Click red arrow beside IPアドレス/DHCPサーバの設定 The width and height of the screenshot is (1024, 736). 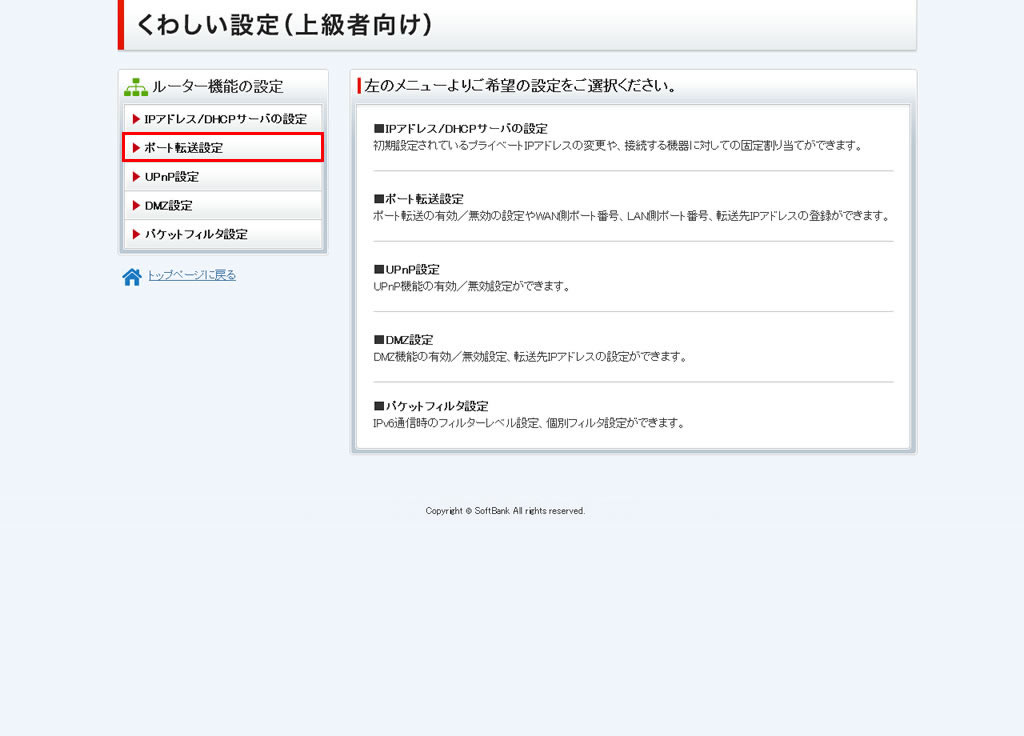(136, 119)
